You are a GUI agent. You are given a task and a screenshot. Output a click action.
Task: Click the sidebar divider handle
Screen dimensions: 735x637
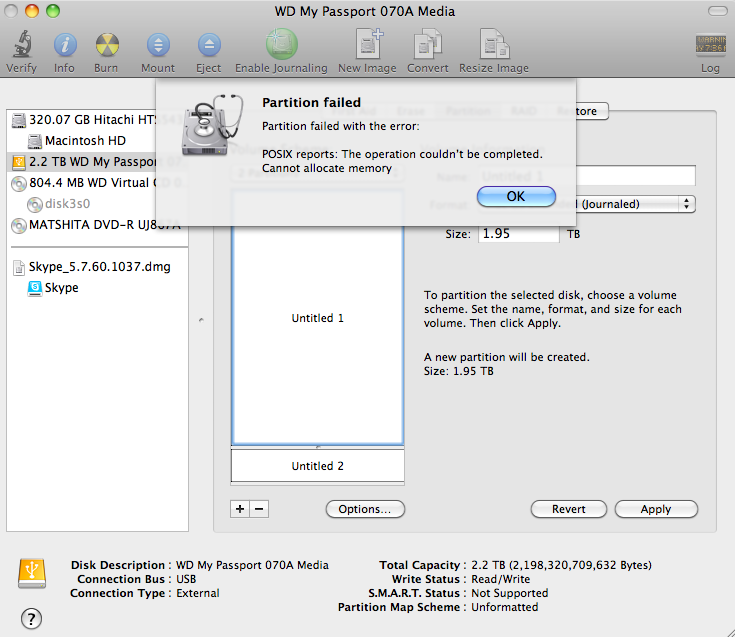coord(201,320)
